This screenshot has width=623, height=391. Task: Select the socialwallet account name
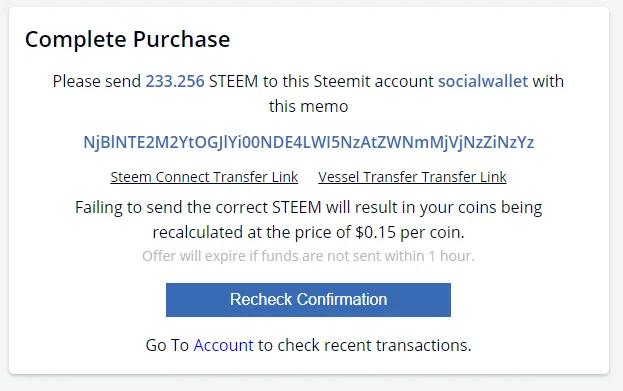click(483, 81)
